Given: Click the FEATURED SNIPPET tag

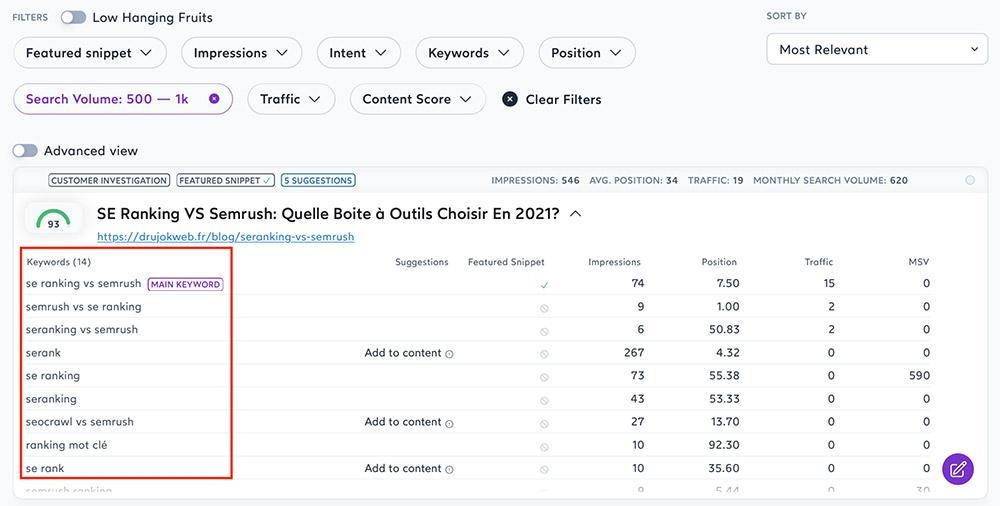Looking at the screenshot, I should (x=226, y=181).
